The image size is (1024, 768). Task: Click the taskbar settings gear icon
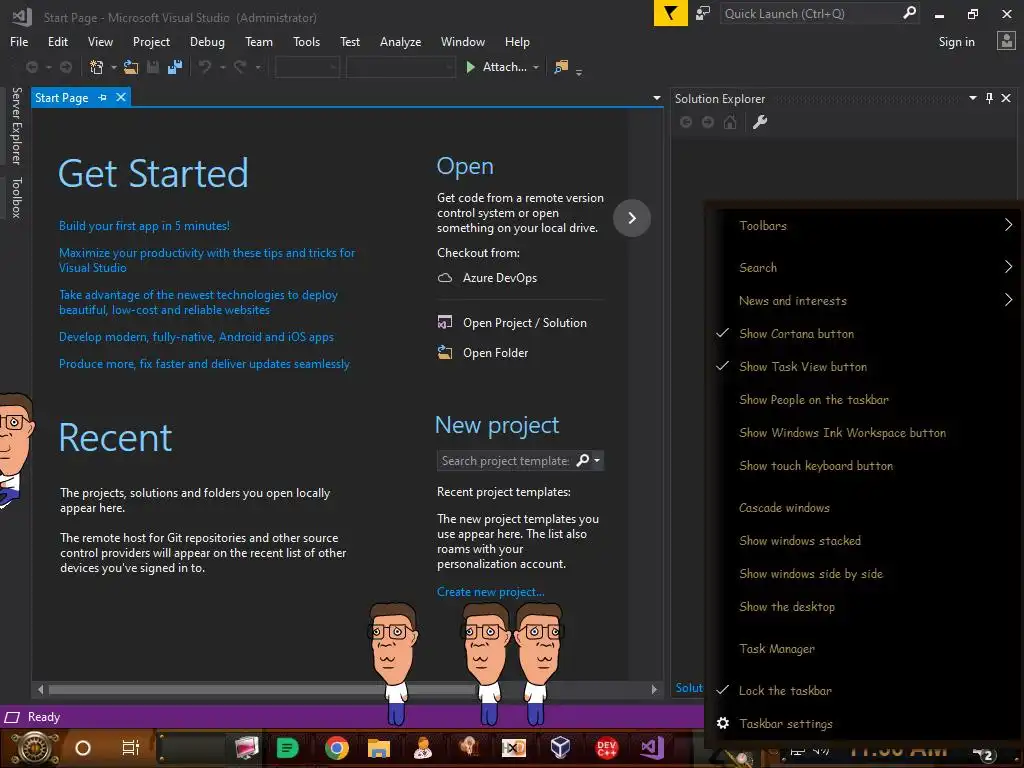(723, 723)
